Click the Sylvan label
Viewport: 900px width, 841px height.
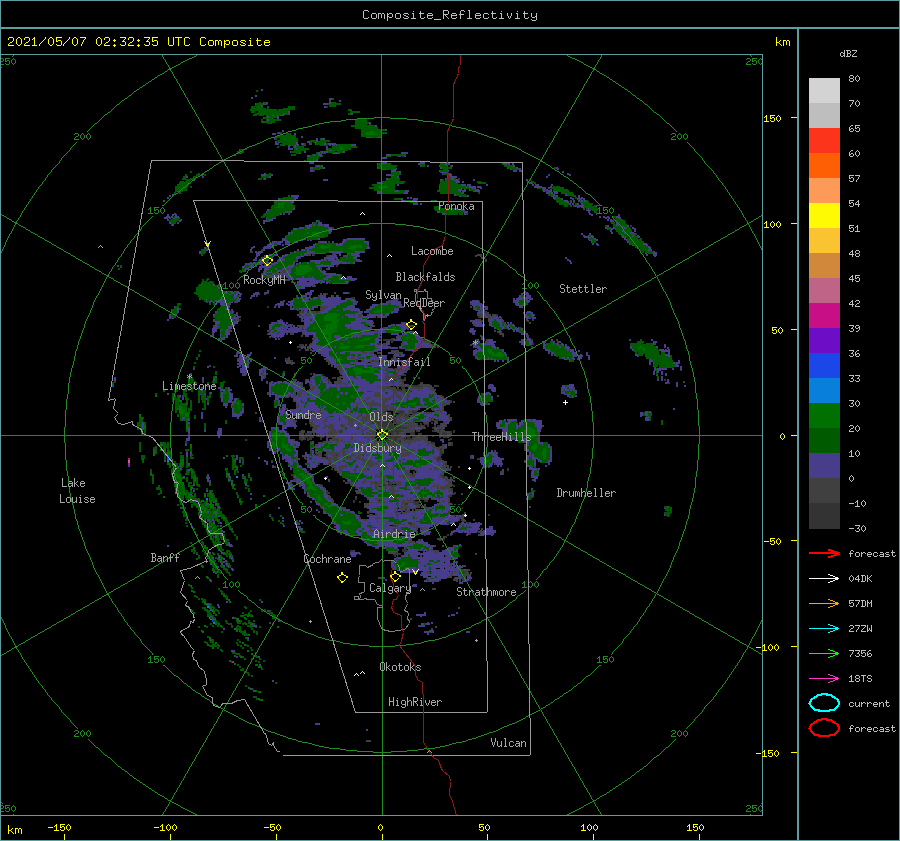383,295
